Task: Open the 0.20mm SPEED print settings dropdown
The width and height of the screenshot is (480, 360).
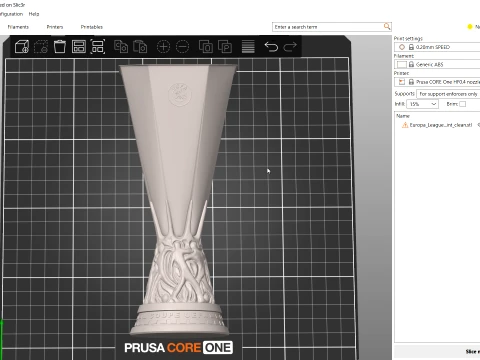Action: tap(437, 47)
